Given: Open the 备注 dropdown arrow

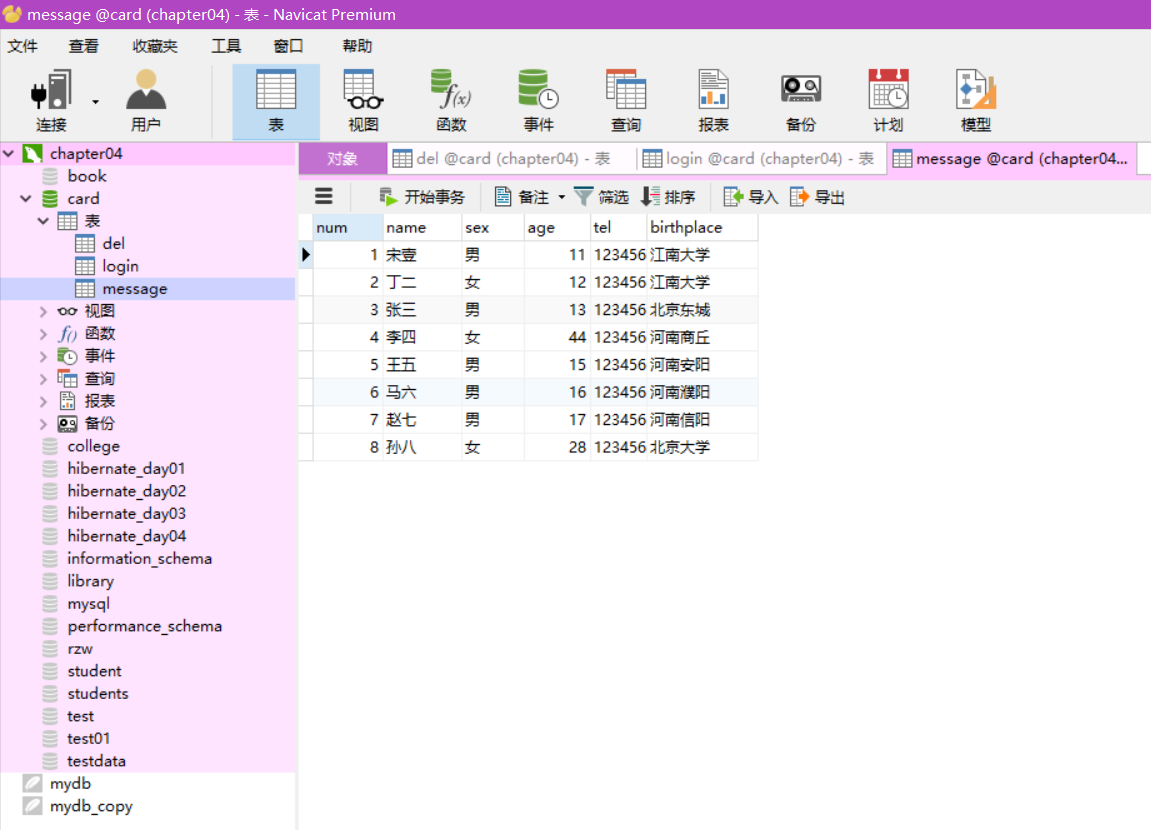Looking at the screenshot, I should [561, 196].
